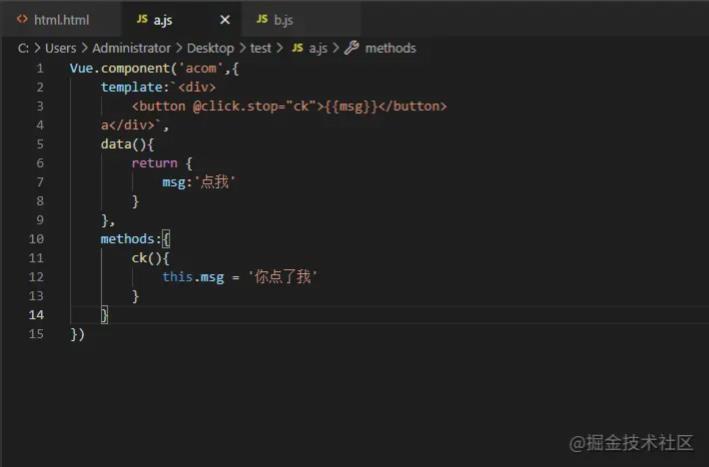709x467 pixels.
Task: Expand the Users breadcrumb segment
Action: point(60,48)
